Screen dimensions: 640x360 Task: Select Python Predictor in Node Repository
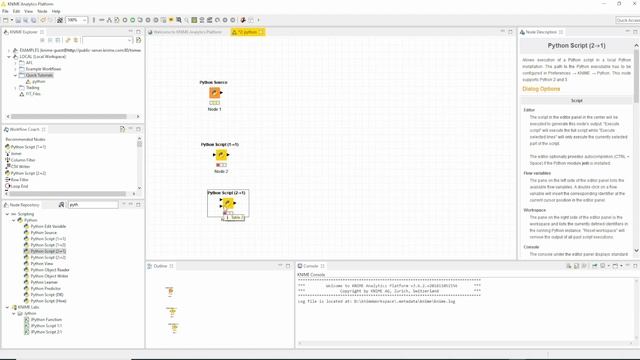(45, 289)
